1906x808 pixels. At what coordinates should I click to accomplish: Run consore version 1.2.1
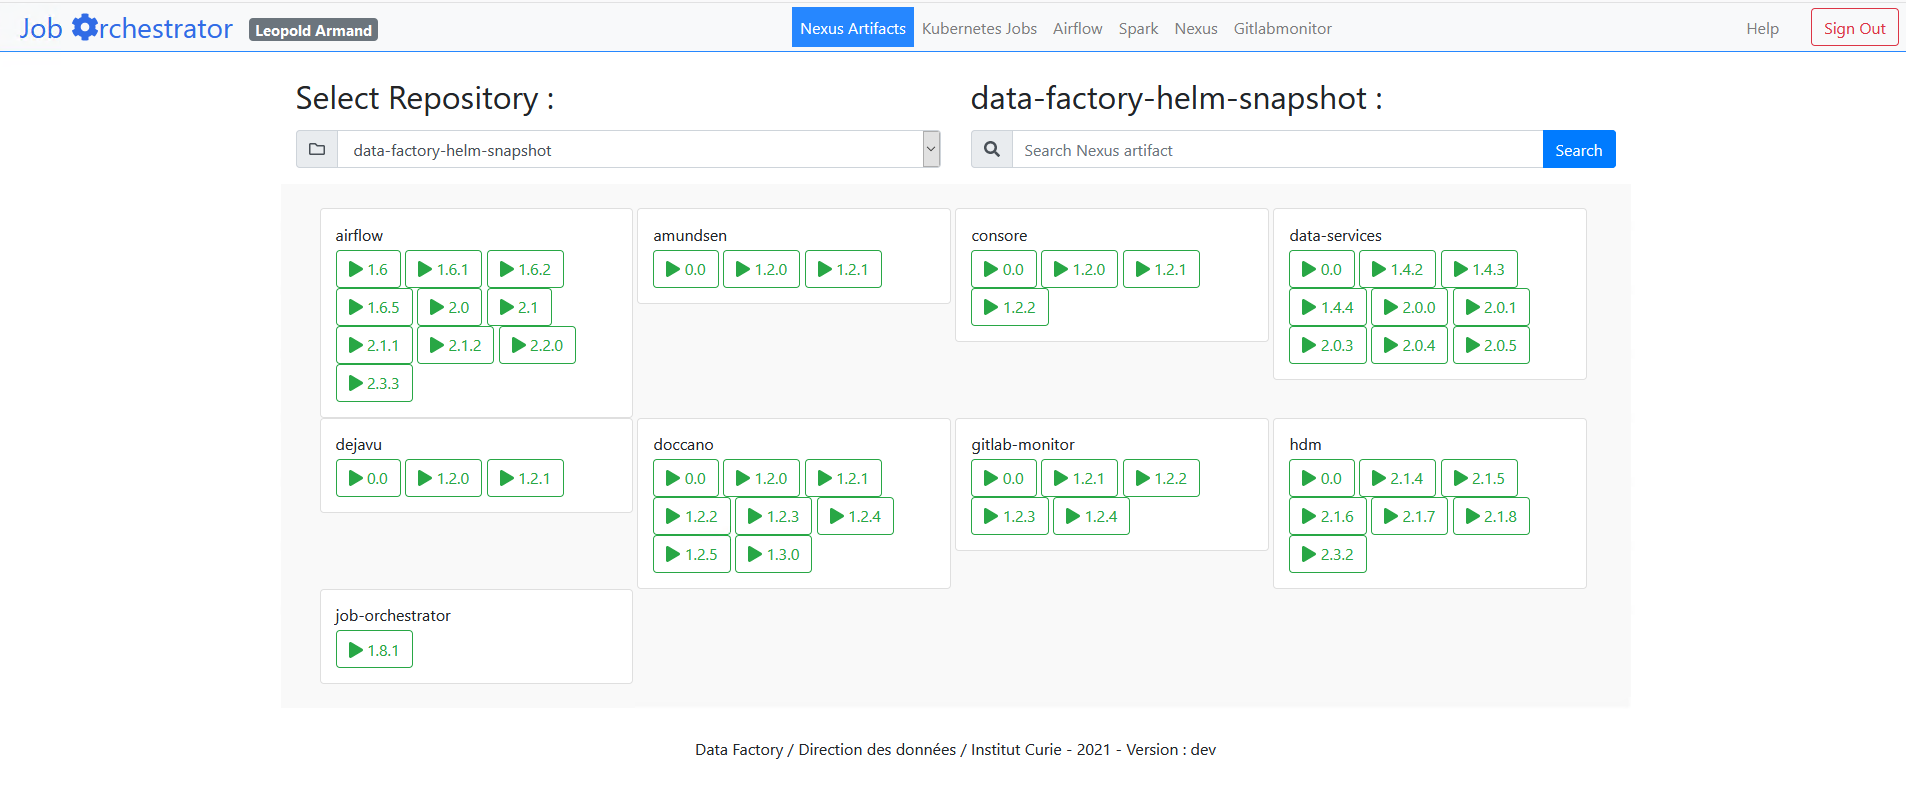click(x=1161, y=269)
